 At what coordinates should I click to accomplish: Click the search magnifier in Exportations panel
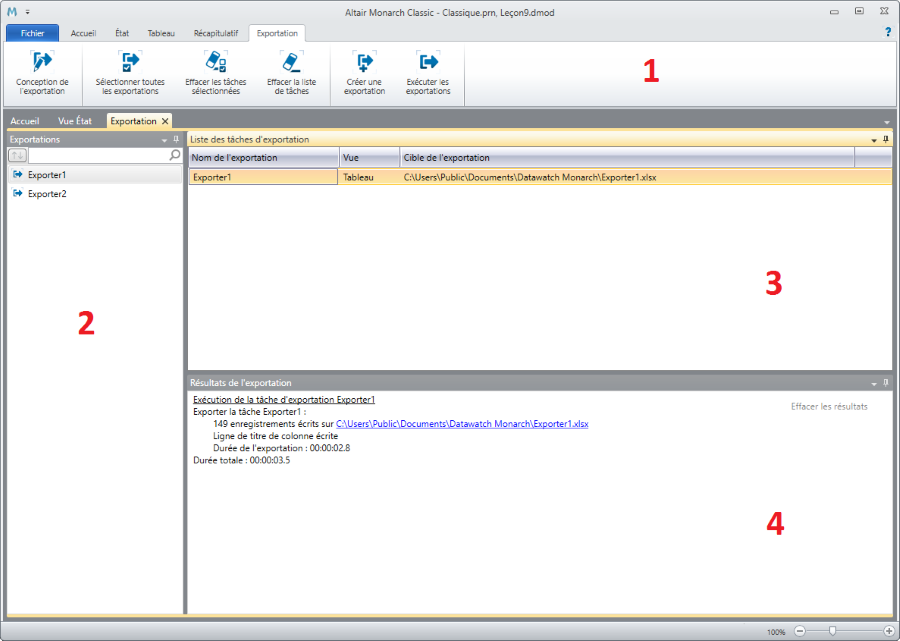pyautogui.click(x=174, y=156)
